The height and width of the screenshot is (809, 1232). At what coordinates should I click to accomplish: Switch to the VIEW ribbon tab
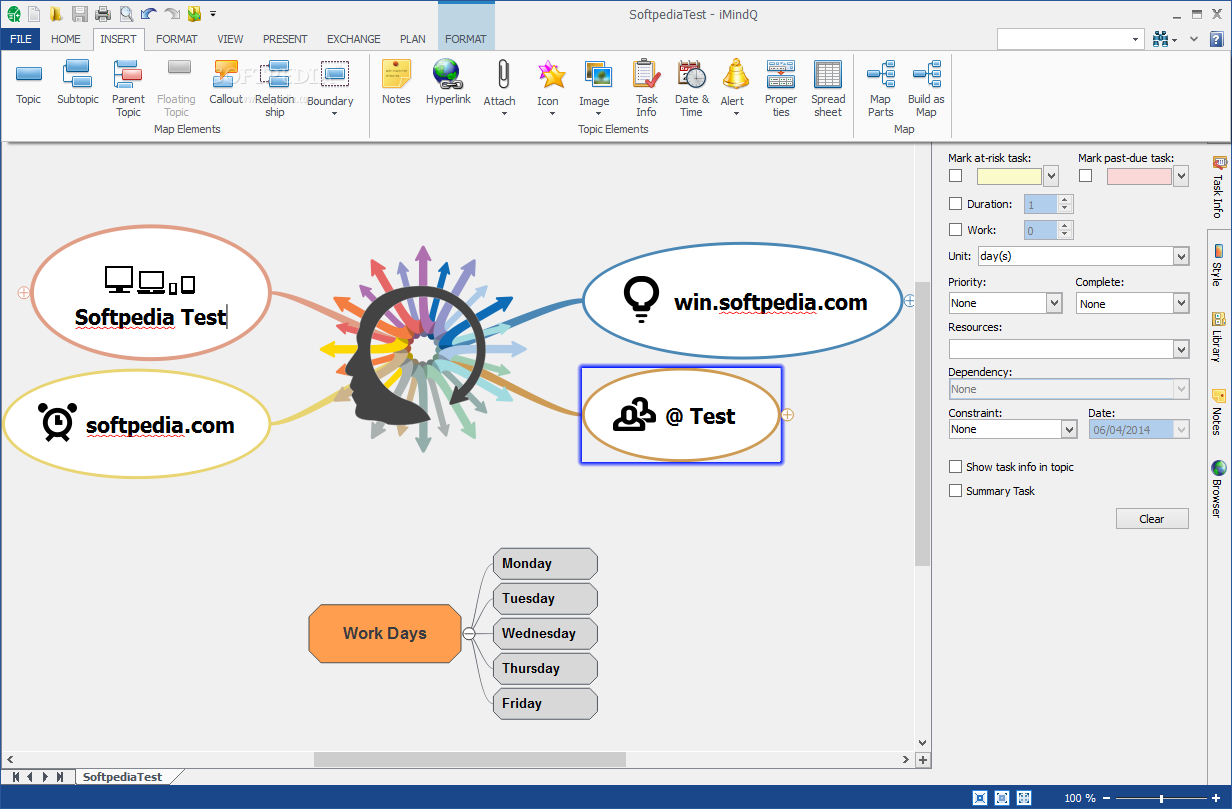pos(230,39)
